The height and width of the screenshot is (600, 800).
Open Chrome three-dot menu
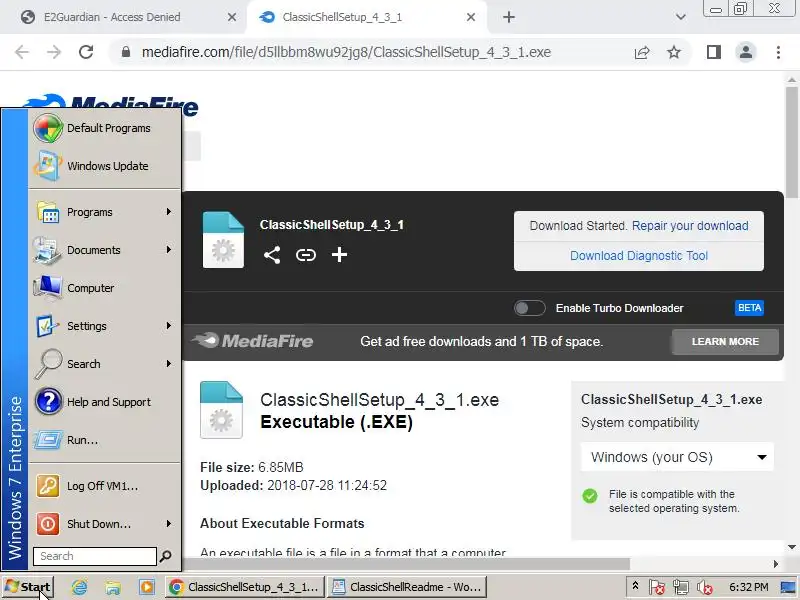[778, 52]
